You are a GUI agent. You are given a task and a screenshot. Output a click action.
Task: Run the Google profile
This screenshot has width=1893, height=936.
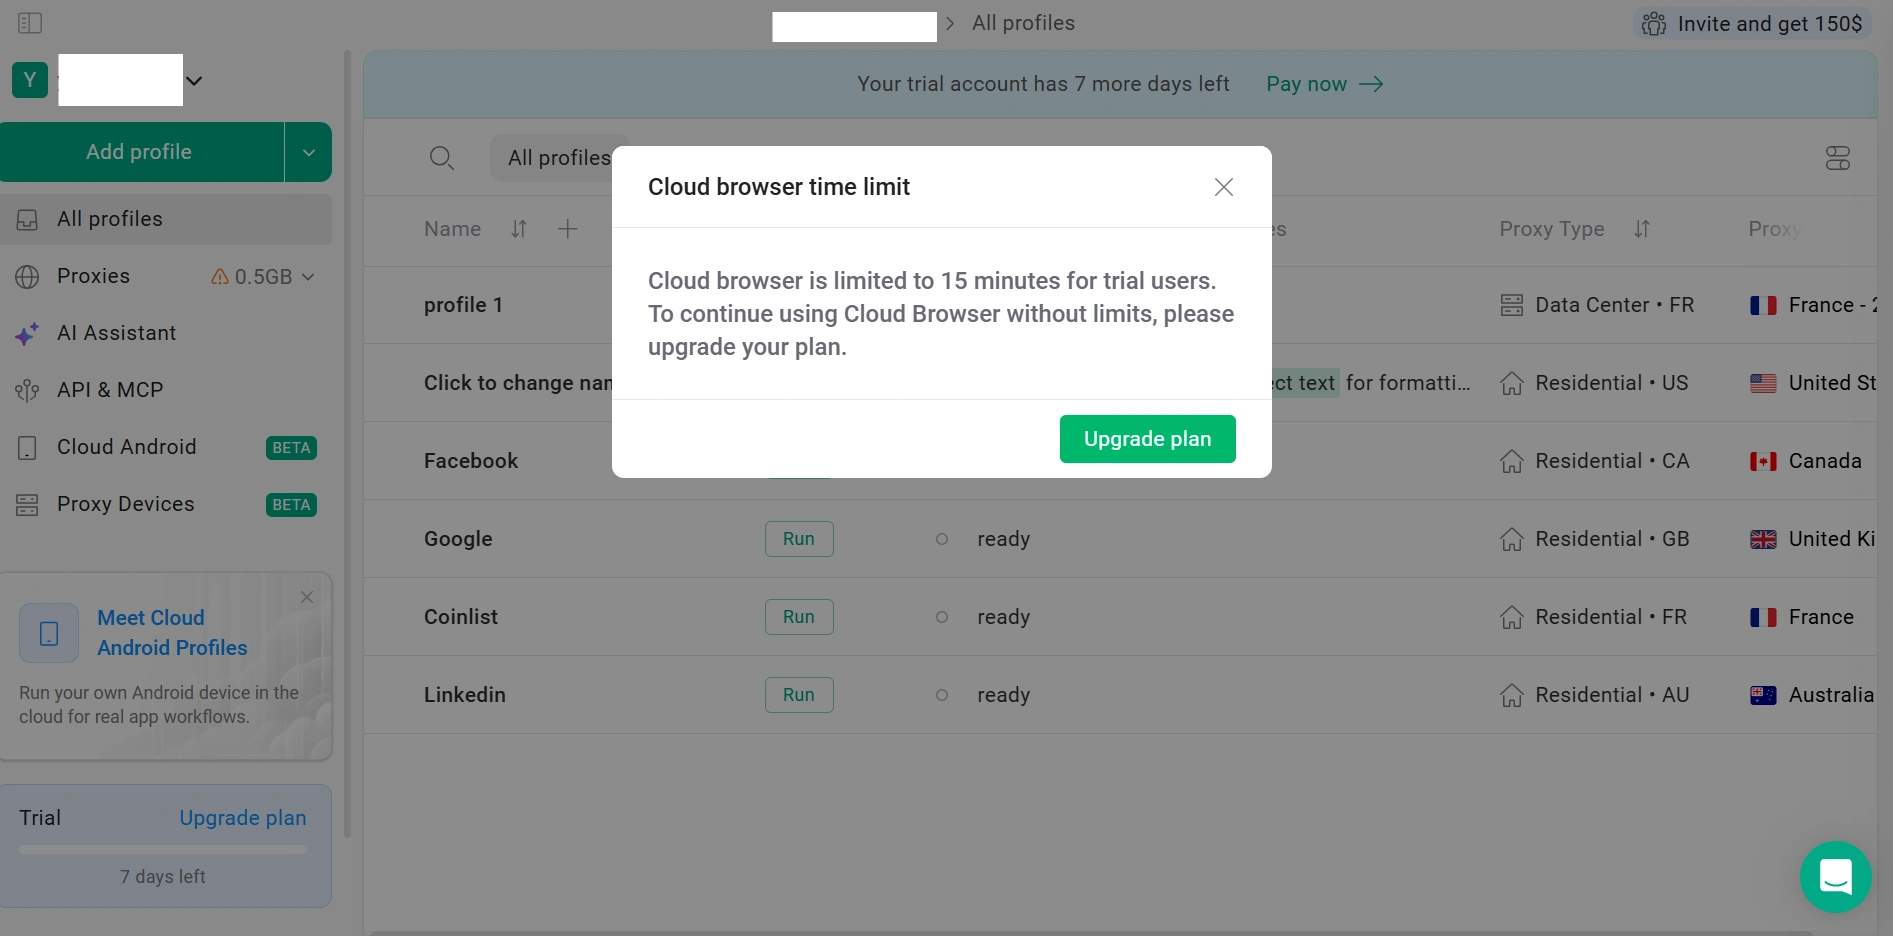tap(799, 539)
